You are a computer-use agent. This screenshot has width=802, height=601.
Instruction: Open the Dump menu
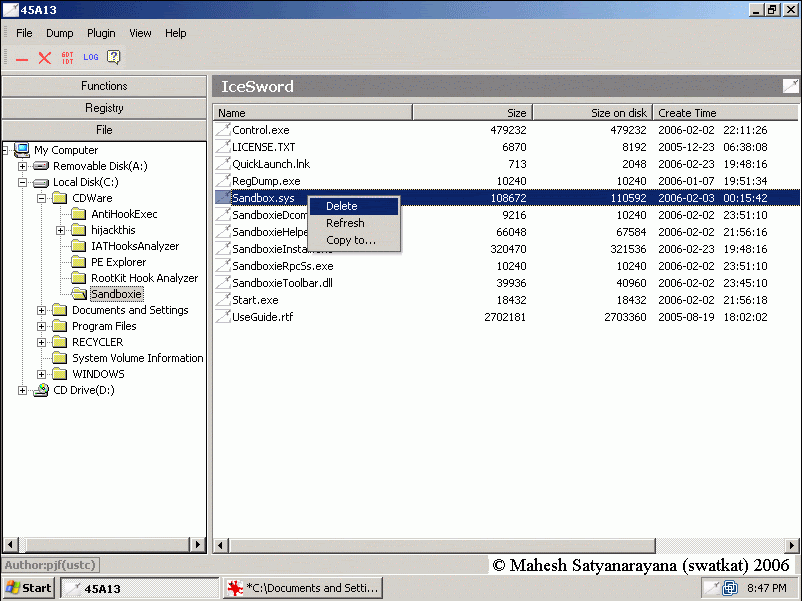click(60, 33)
